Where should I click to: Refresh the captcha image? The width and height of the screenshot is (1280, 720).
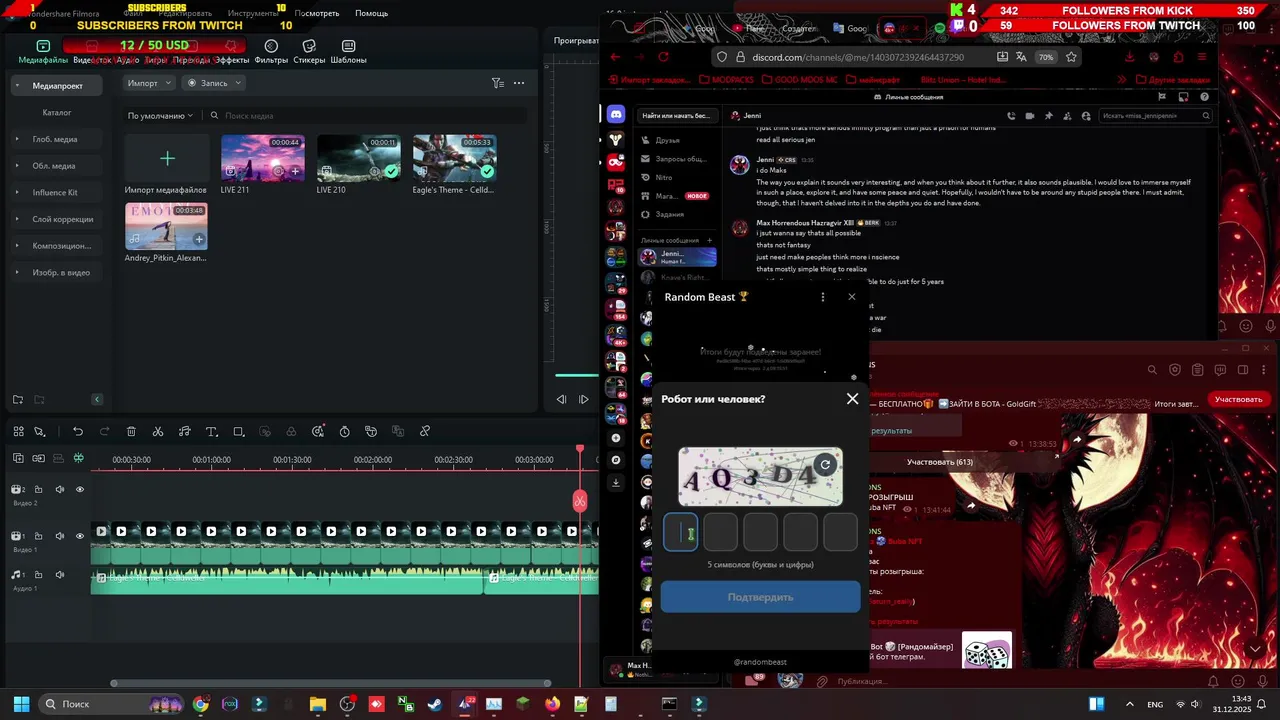825,464
